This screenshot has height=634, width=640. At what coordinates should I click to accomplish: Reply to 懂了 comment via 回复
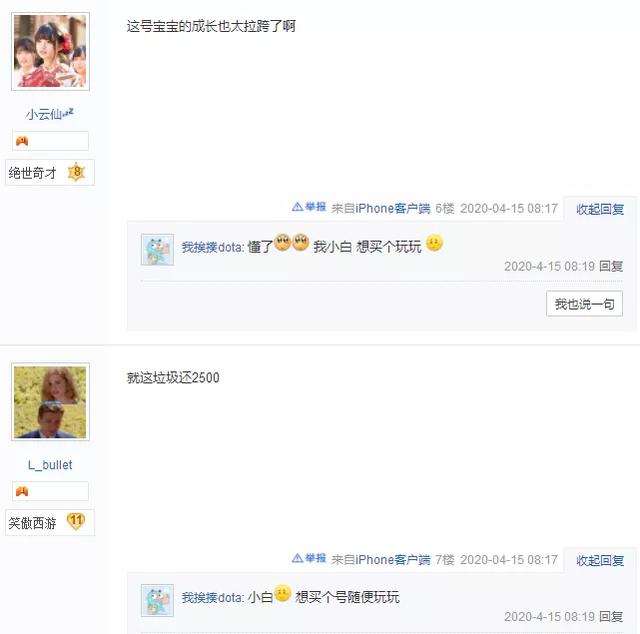(x=611, y=266)
